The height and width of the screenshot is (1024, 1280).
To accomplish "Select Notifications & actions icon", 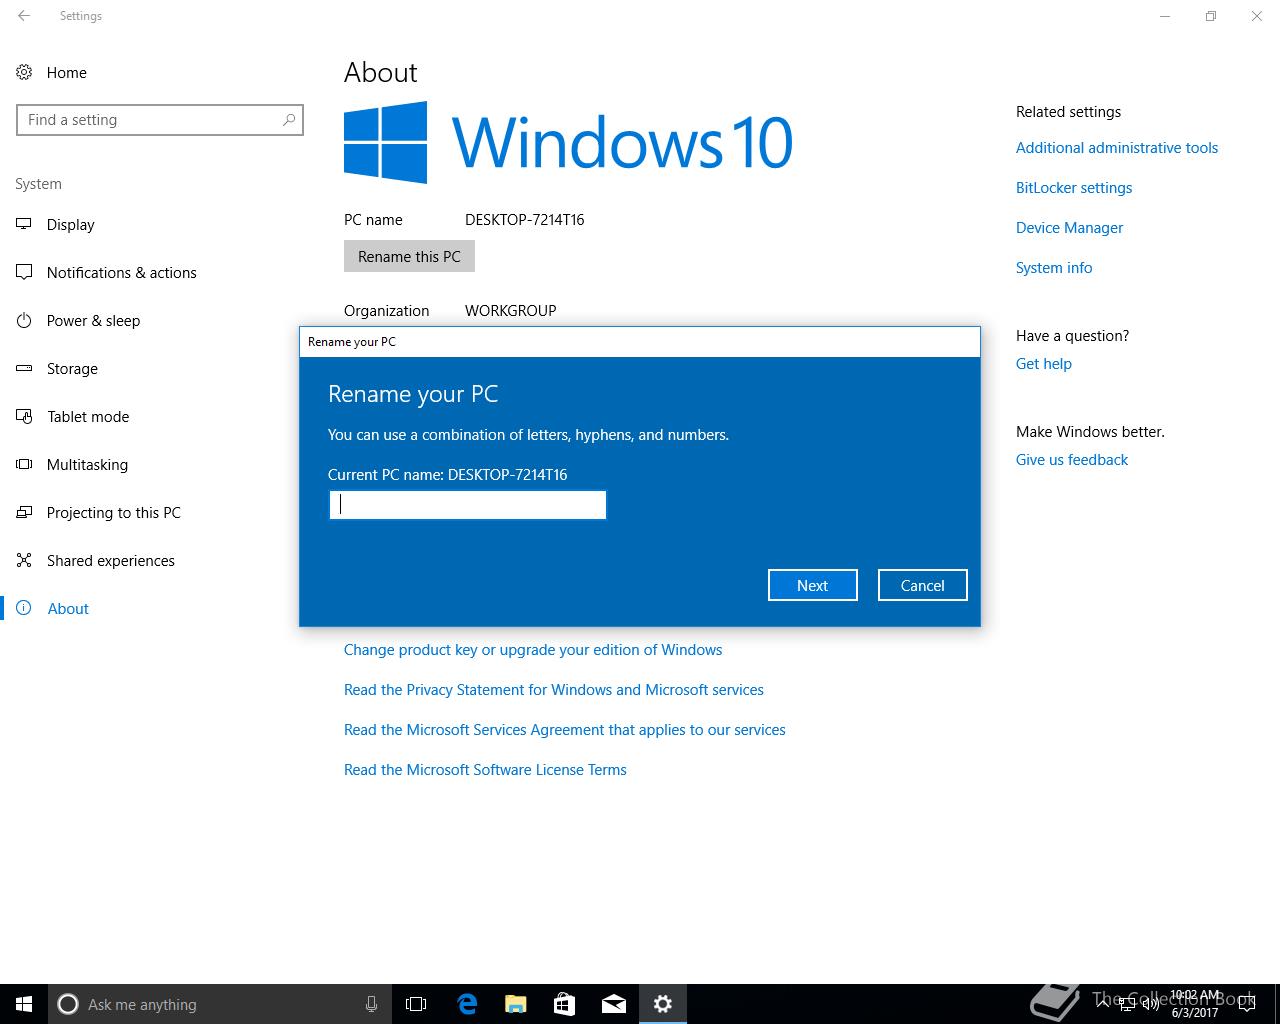I will (x=24, y=272).
